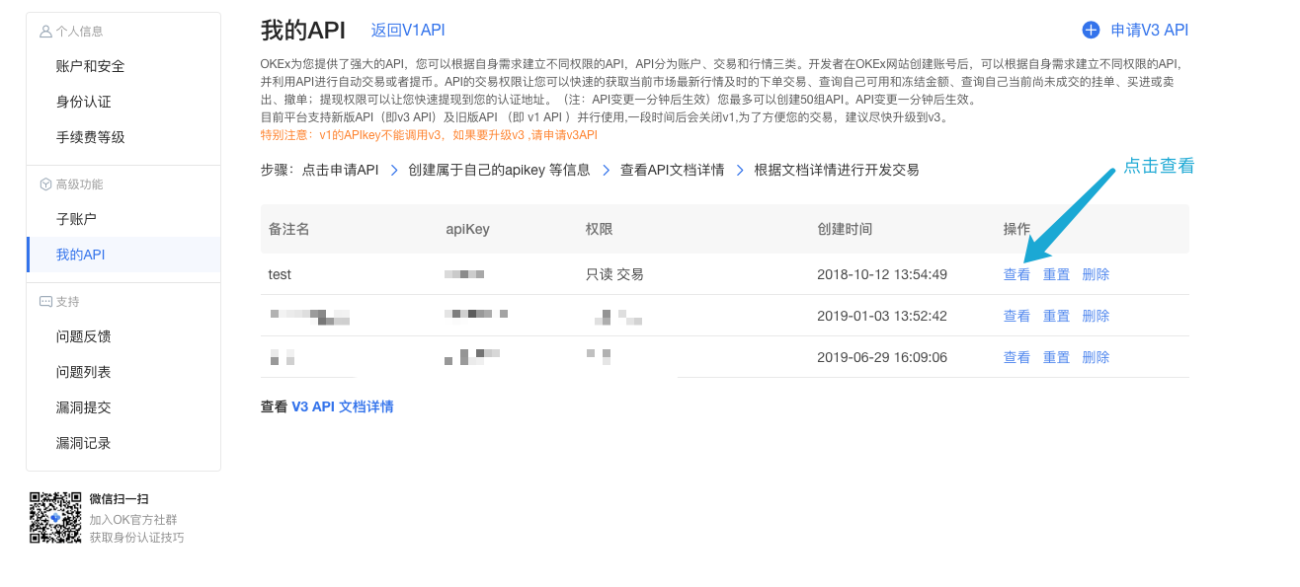Open the V3 API 文档详情 link
Screen dimensions: 1300x587
pos(342,407)
